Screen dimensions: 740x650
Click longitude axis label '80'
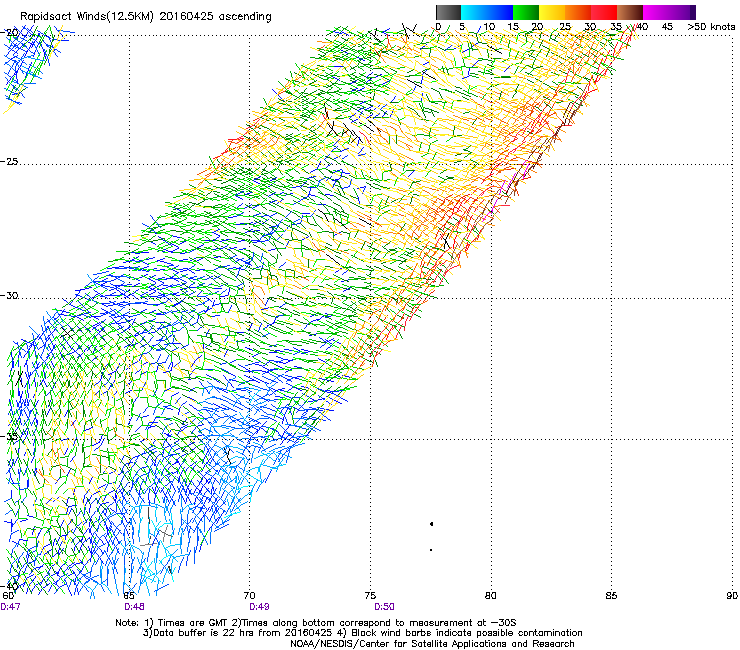(x=491, y=596)
